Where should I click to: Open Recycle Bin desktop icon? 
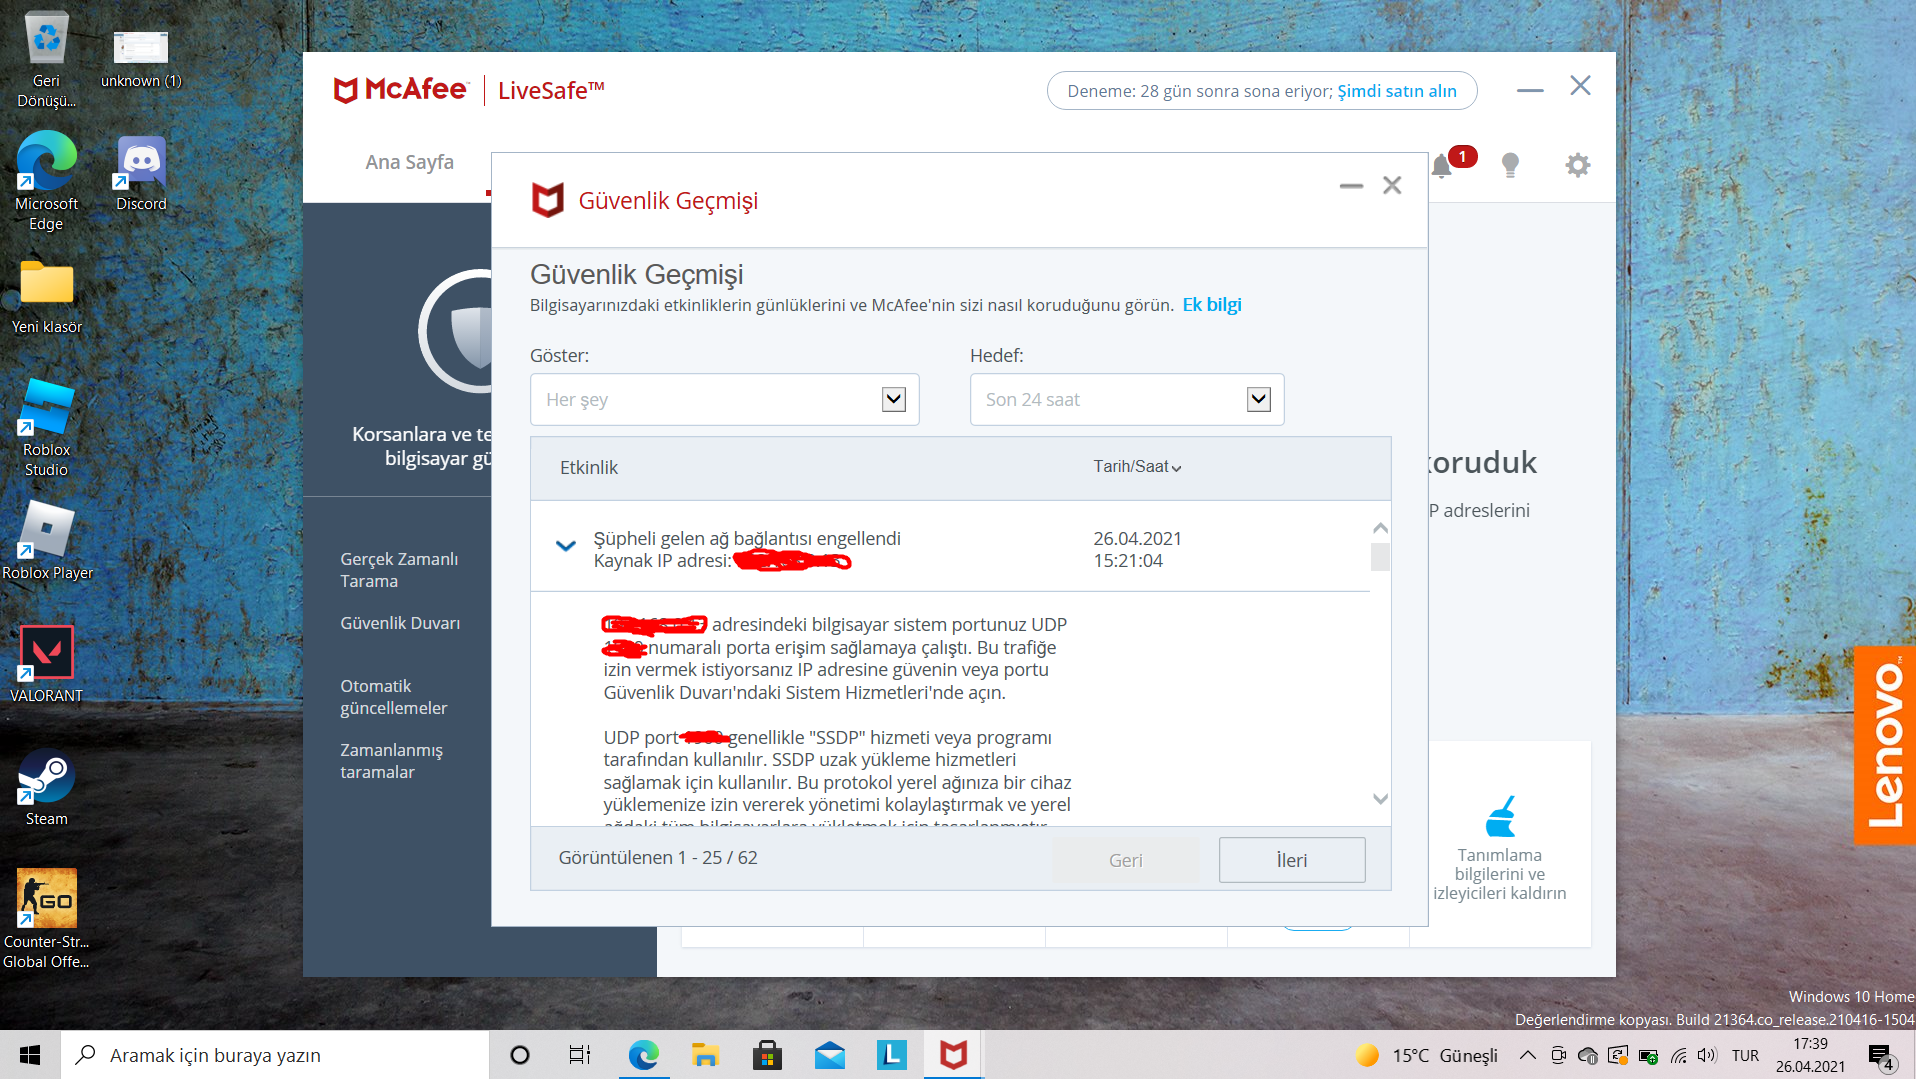(x=46, y=60)
